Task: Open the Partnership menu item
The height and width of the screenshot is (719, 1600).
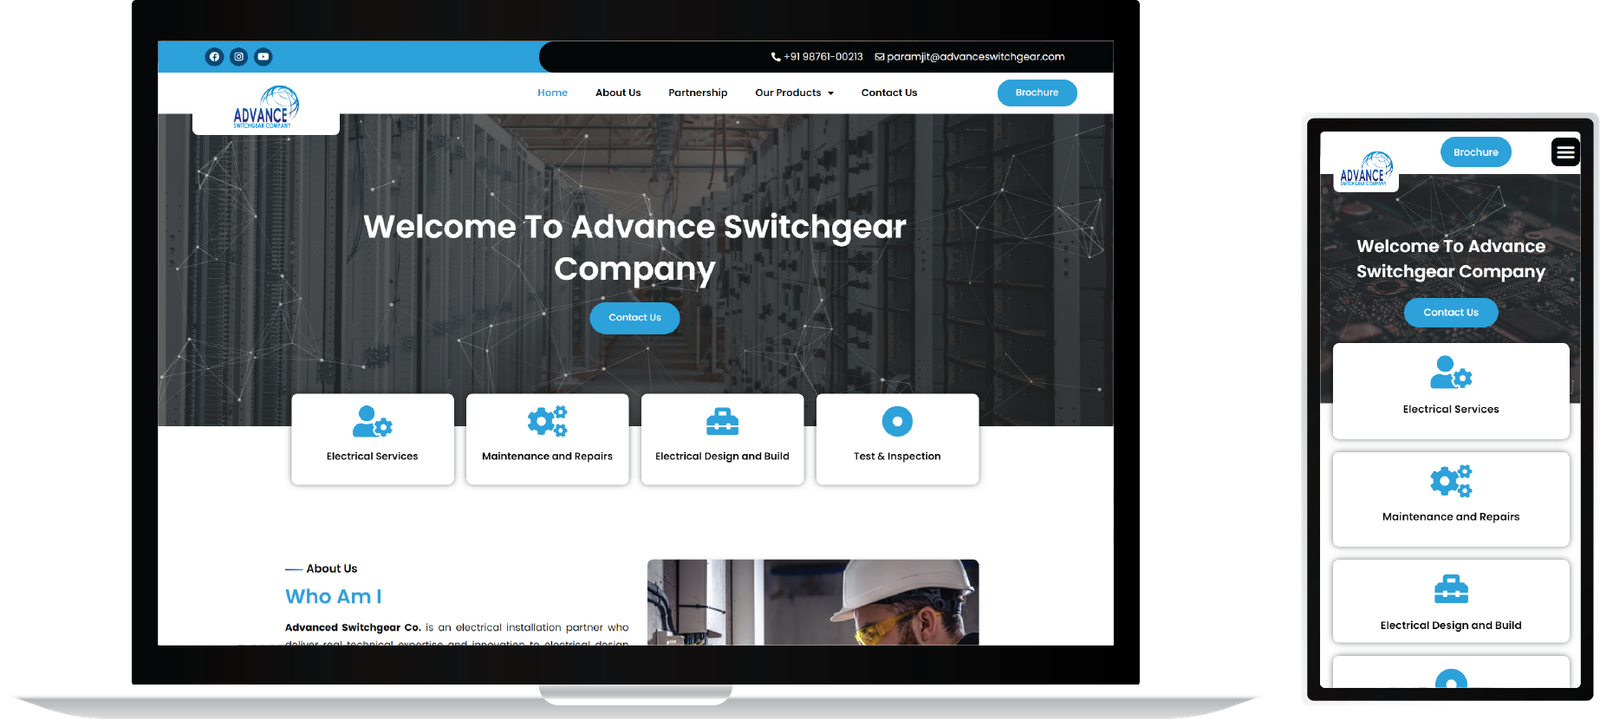Action: (x=698, y=93)
